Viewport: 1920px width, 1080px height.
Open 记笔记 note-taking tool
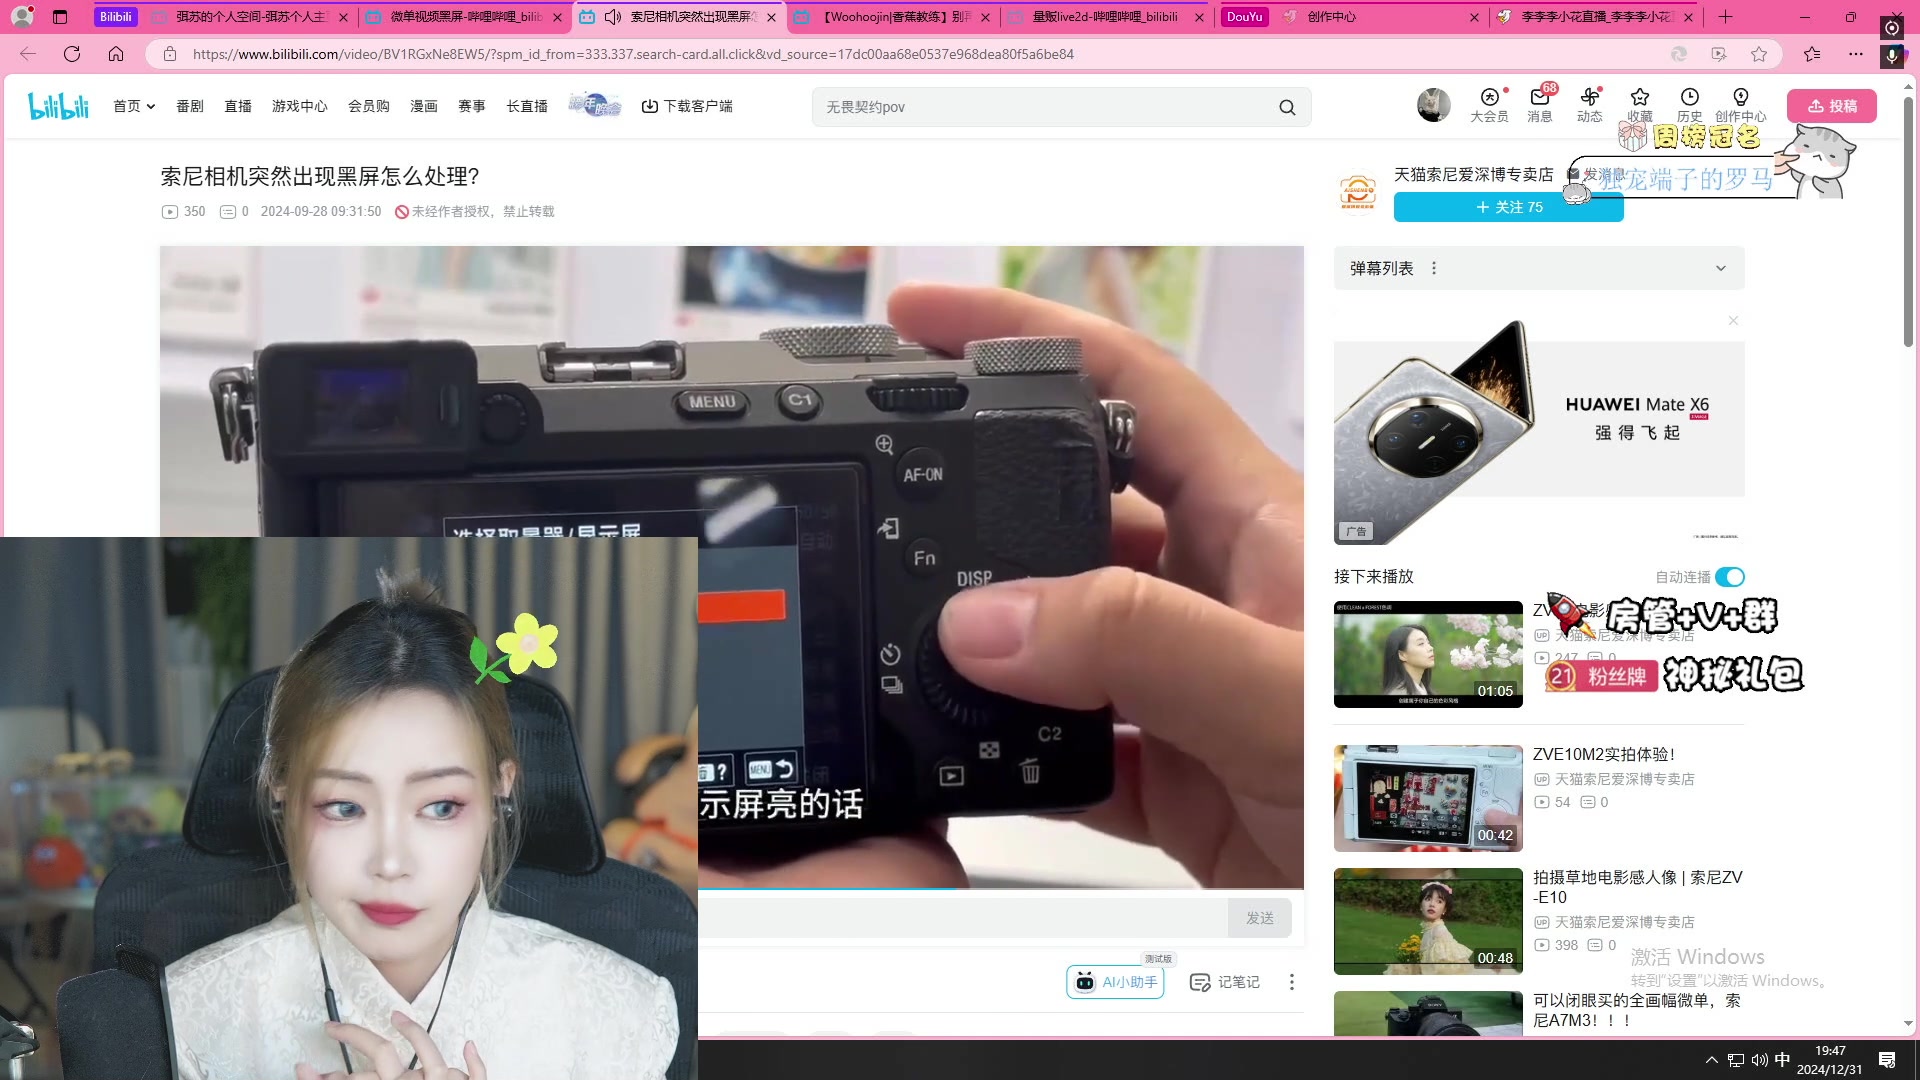pyautogui.click(x=1225, y=982)
